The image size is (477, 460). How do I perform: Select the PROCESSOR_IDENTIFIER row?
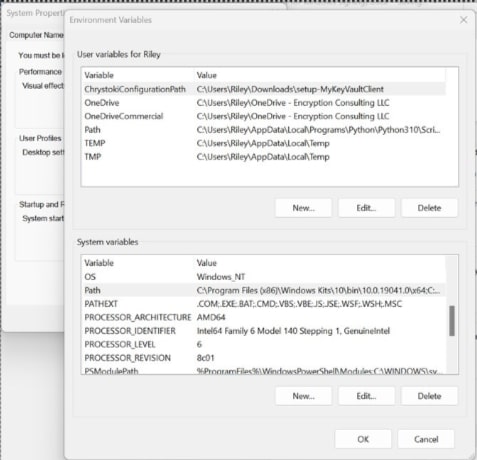pyautogui.click(x=263, y=331)
